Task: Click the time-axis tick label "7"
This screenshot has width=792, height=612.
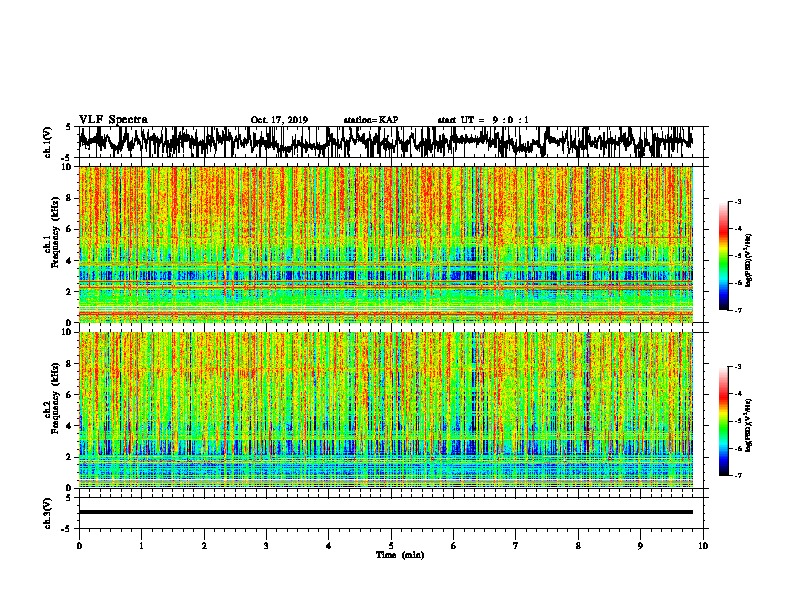Action: [516, 545]
